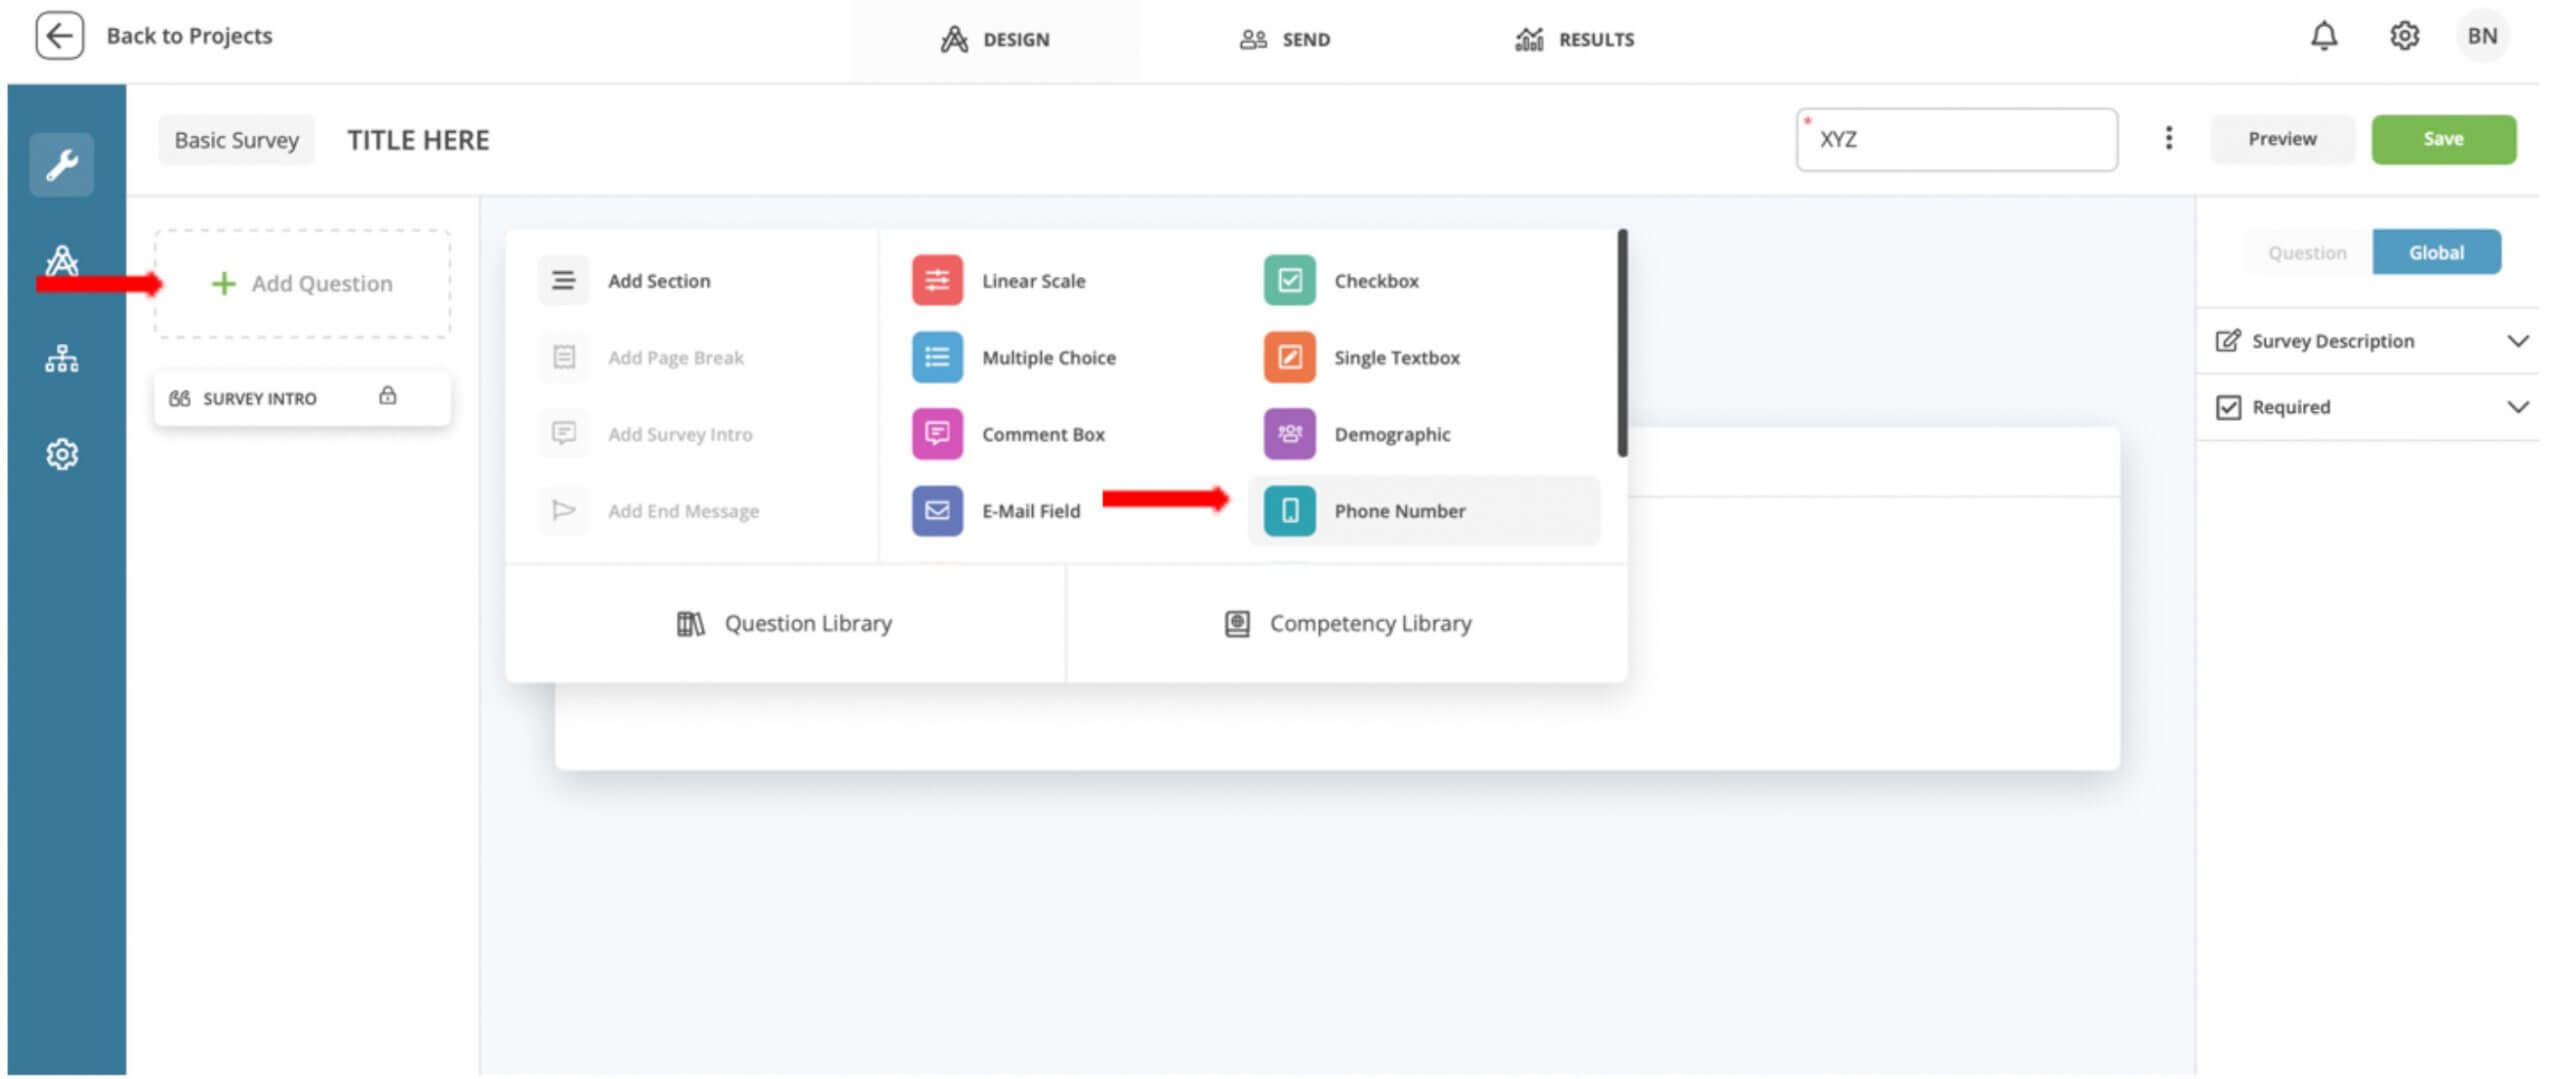The width and height of the screenshot is (2560, 1079).
Task: Click the Comment Box icon
Action: (937, 434)
